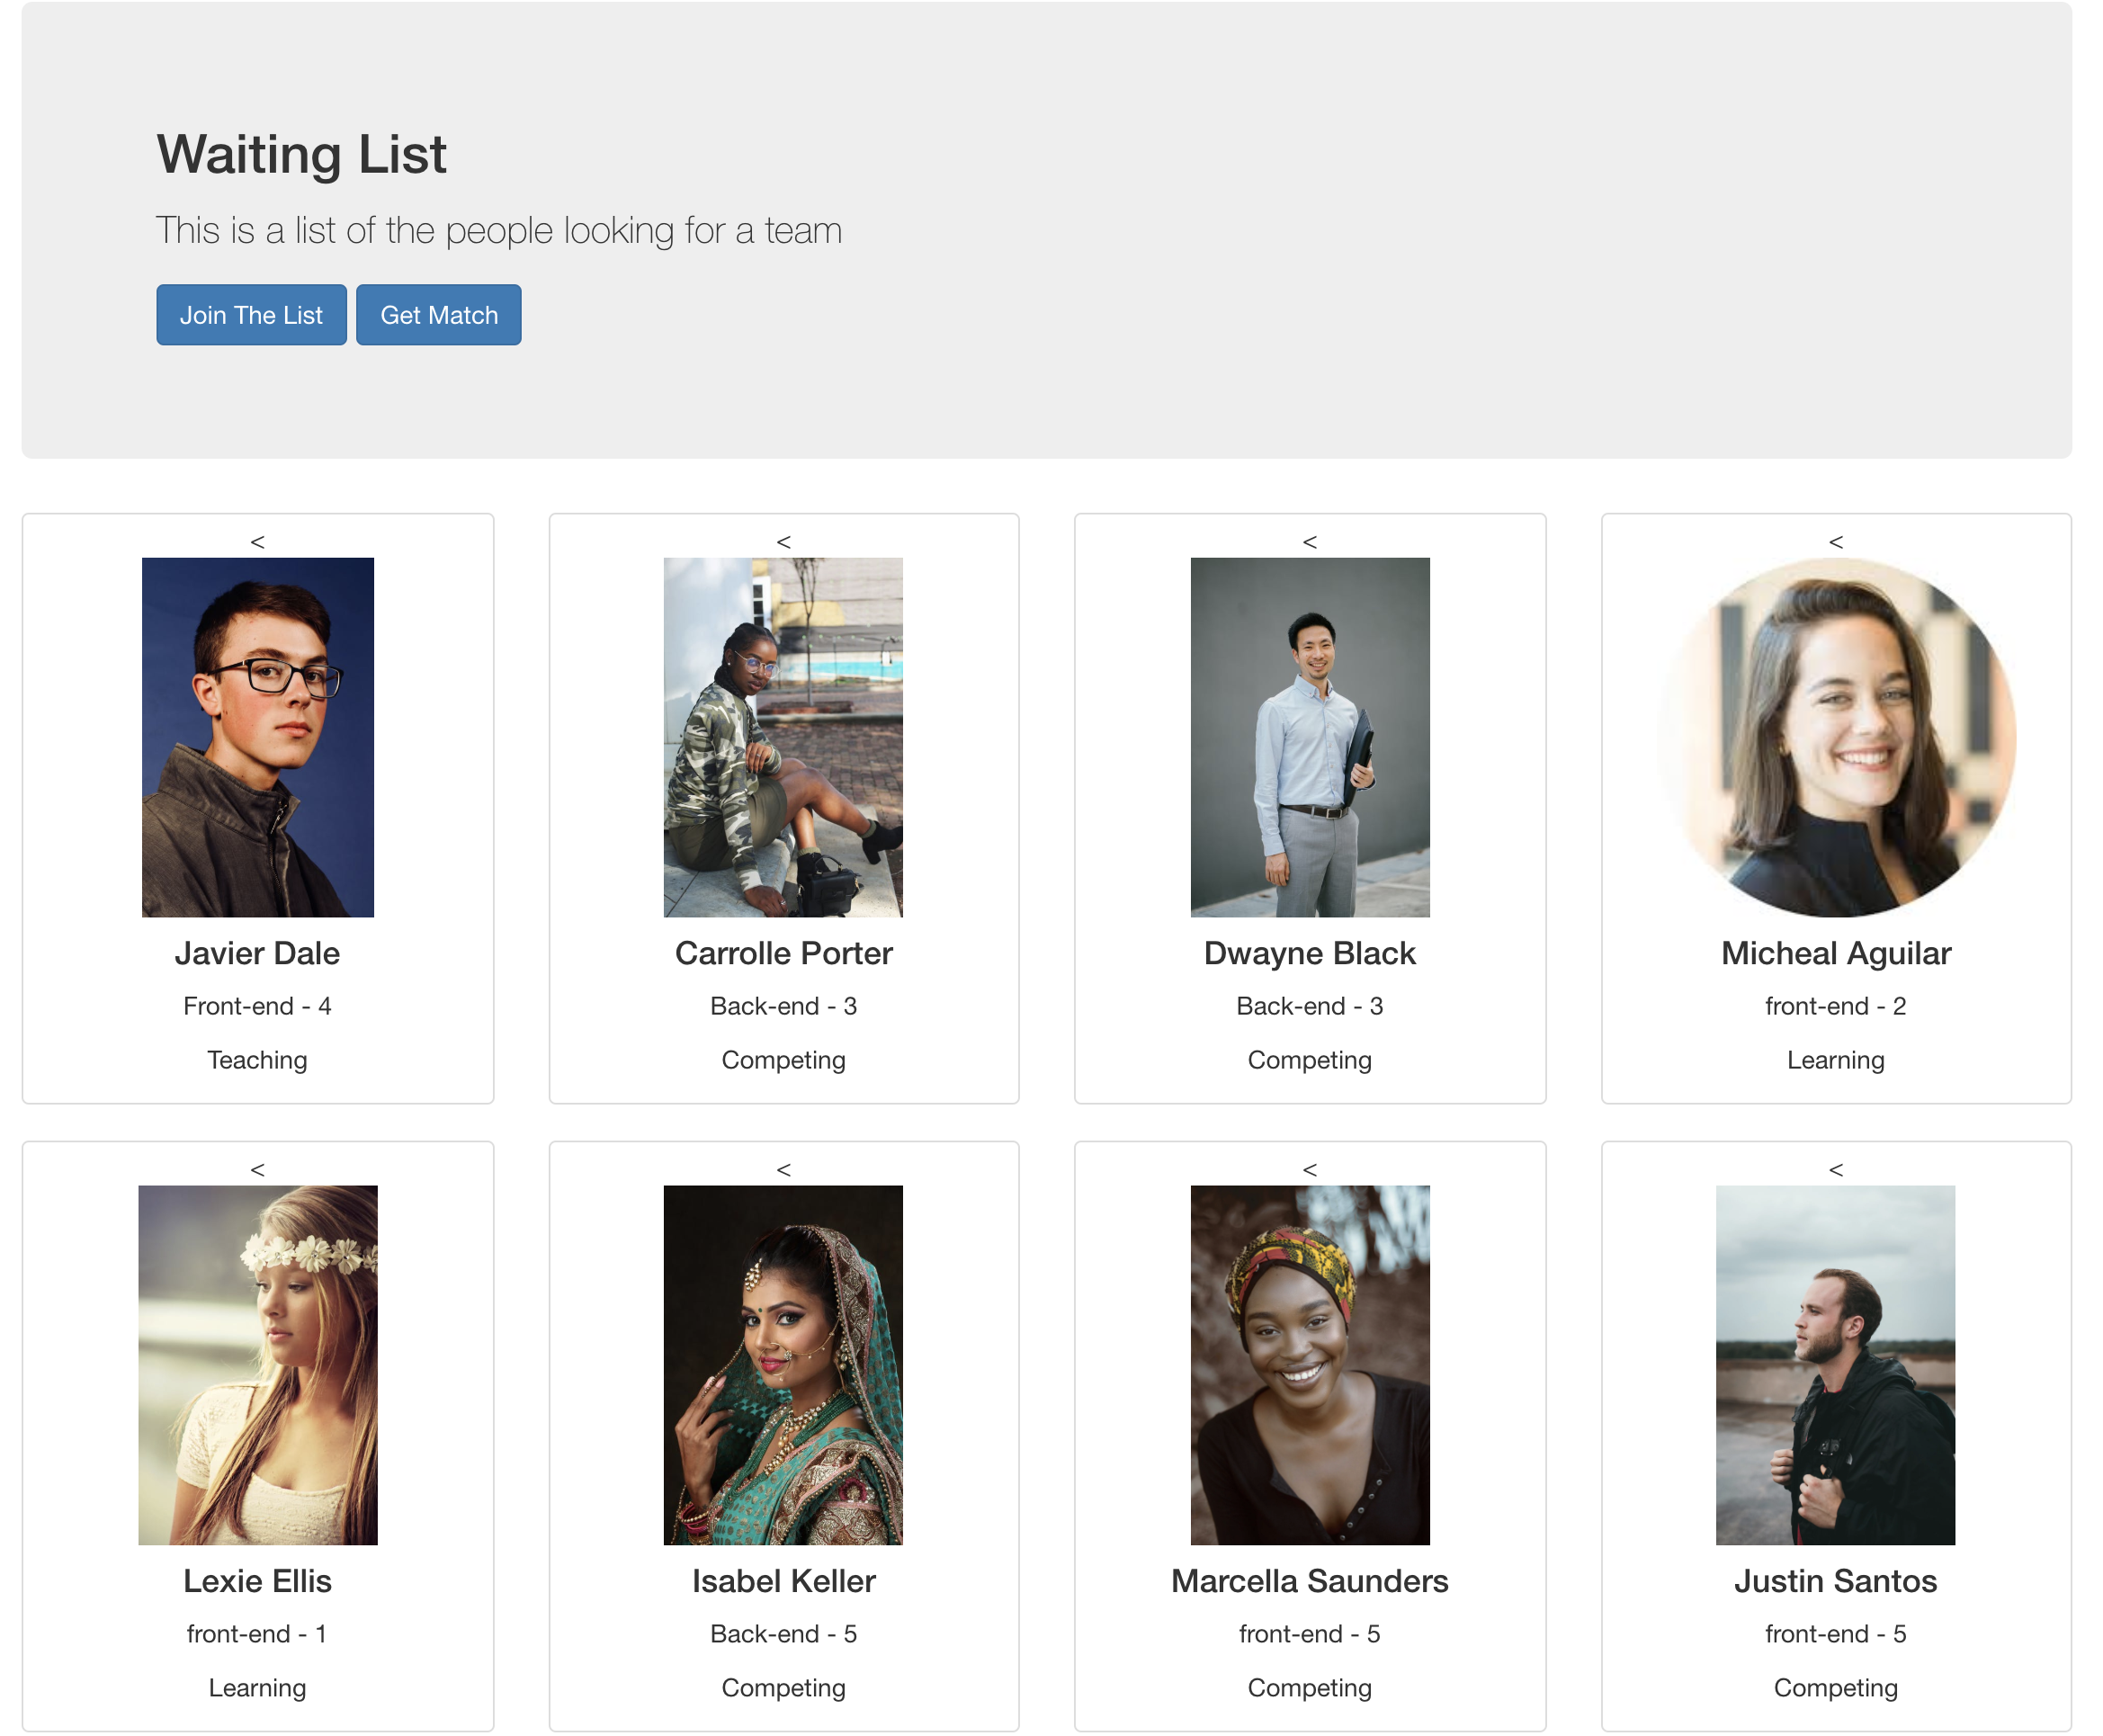The height and width of the screenshot is (1736, 2103).
Task: Click the chevron above Isabel Keller's photo
Action: point(783,1169)
